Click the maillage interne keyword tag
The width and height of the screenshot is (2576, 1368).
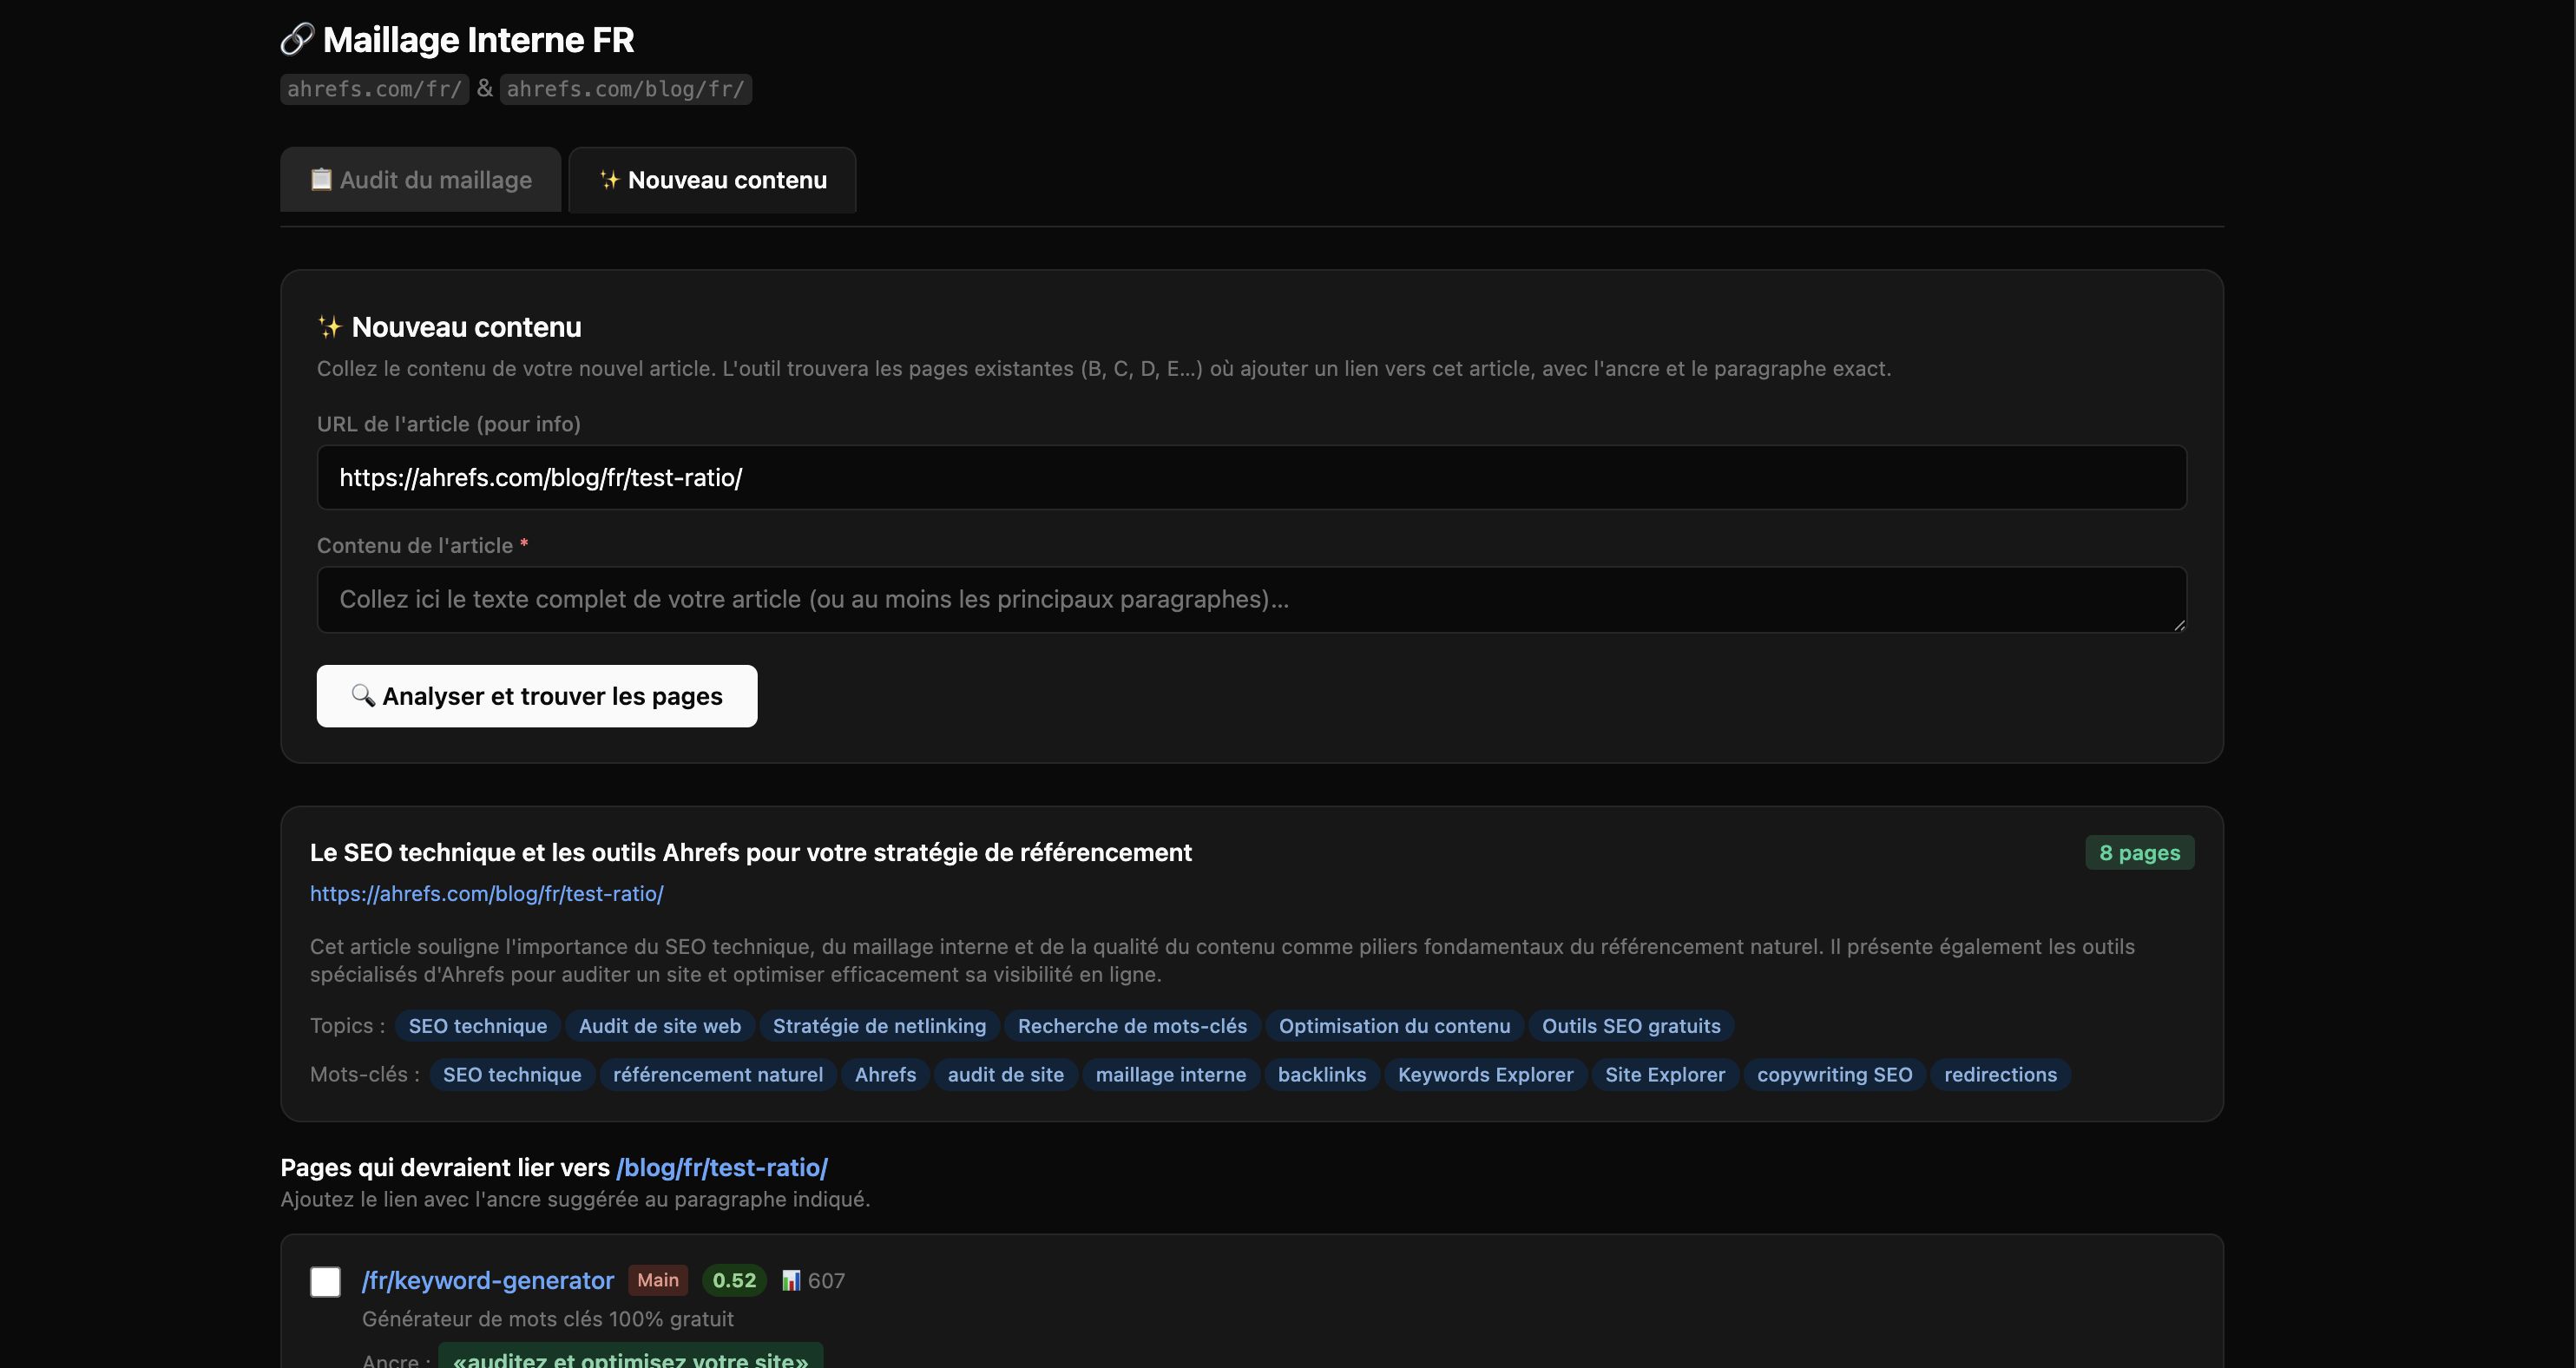pos(1171,1074)
